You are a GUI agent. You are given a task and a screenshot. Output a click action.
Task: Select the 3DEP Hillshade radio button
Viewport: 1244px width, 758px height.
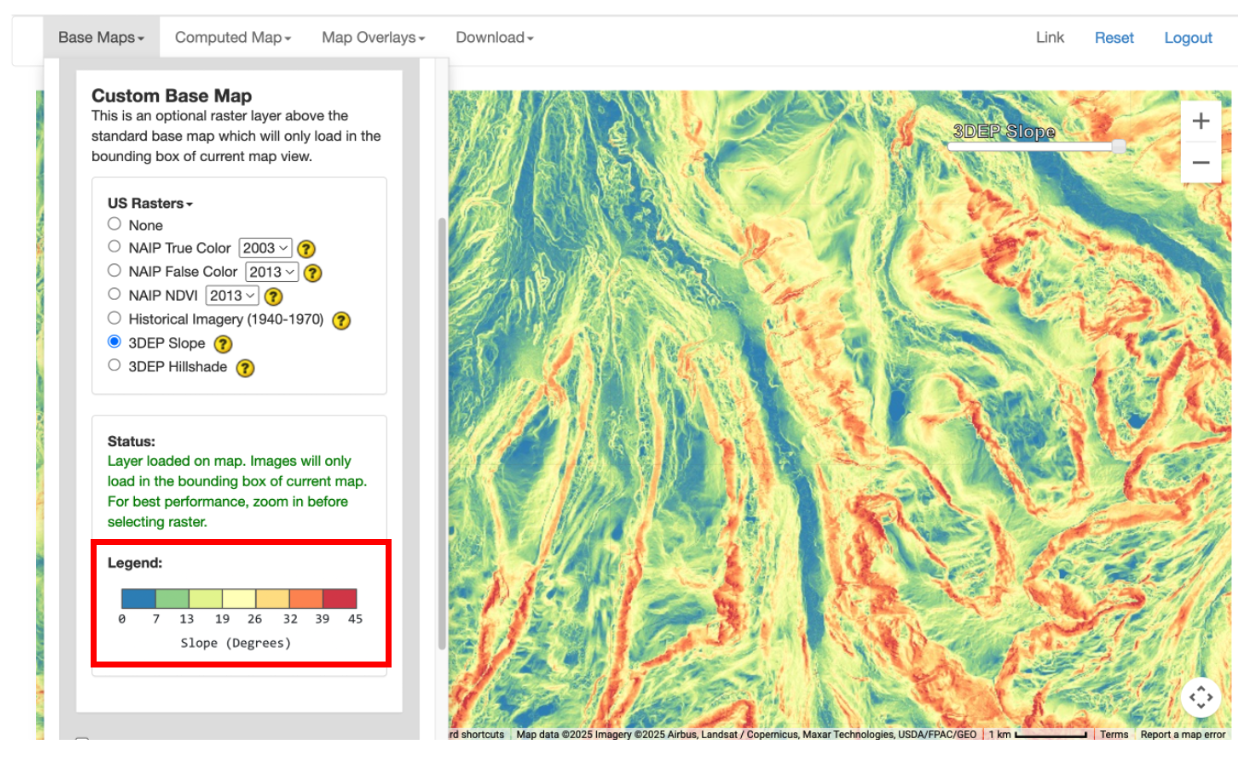coord(114,366)
